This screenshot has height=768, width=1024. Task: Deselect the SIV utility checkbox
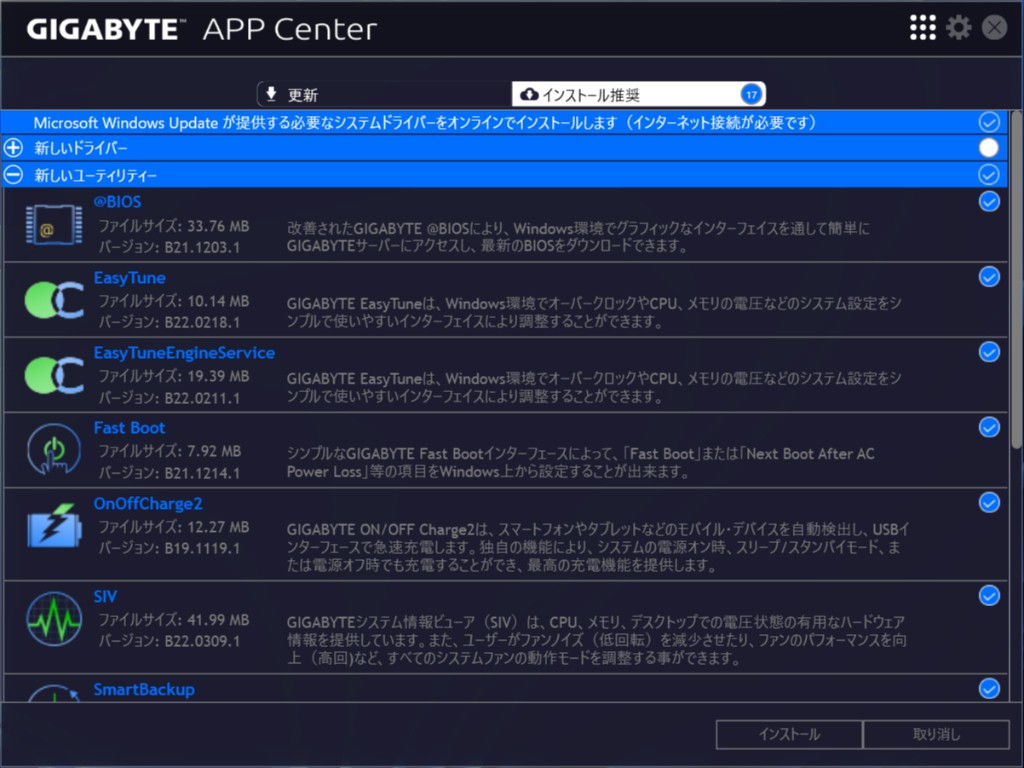(989, 596)
